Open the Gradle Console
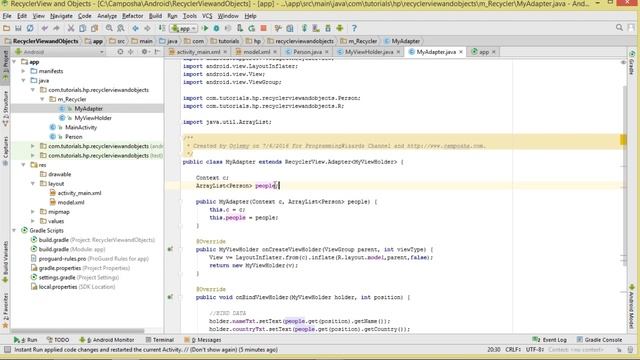 tap(599, 340)
